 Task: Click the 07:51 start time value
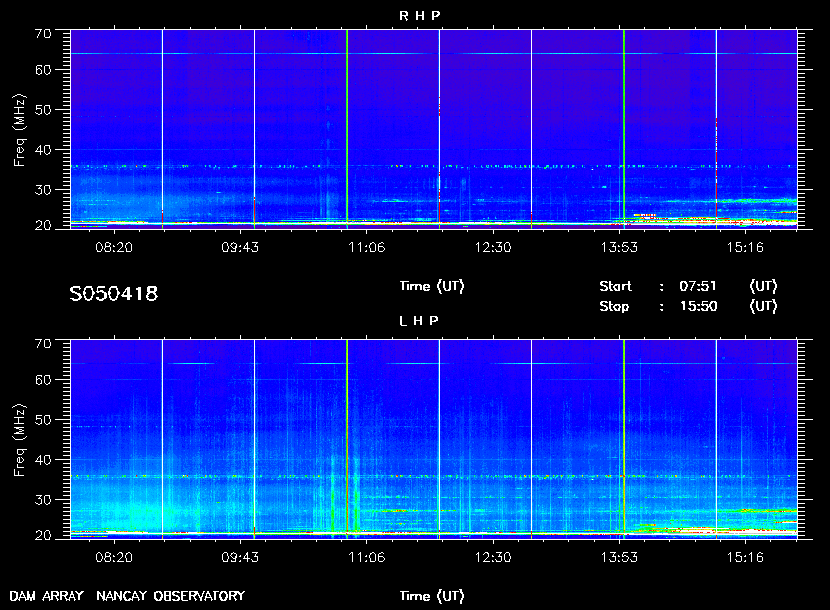(698, 286)
